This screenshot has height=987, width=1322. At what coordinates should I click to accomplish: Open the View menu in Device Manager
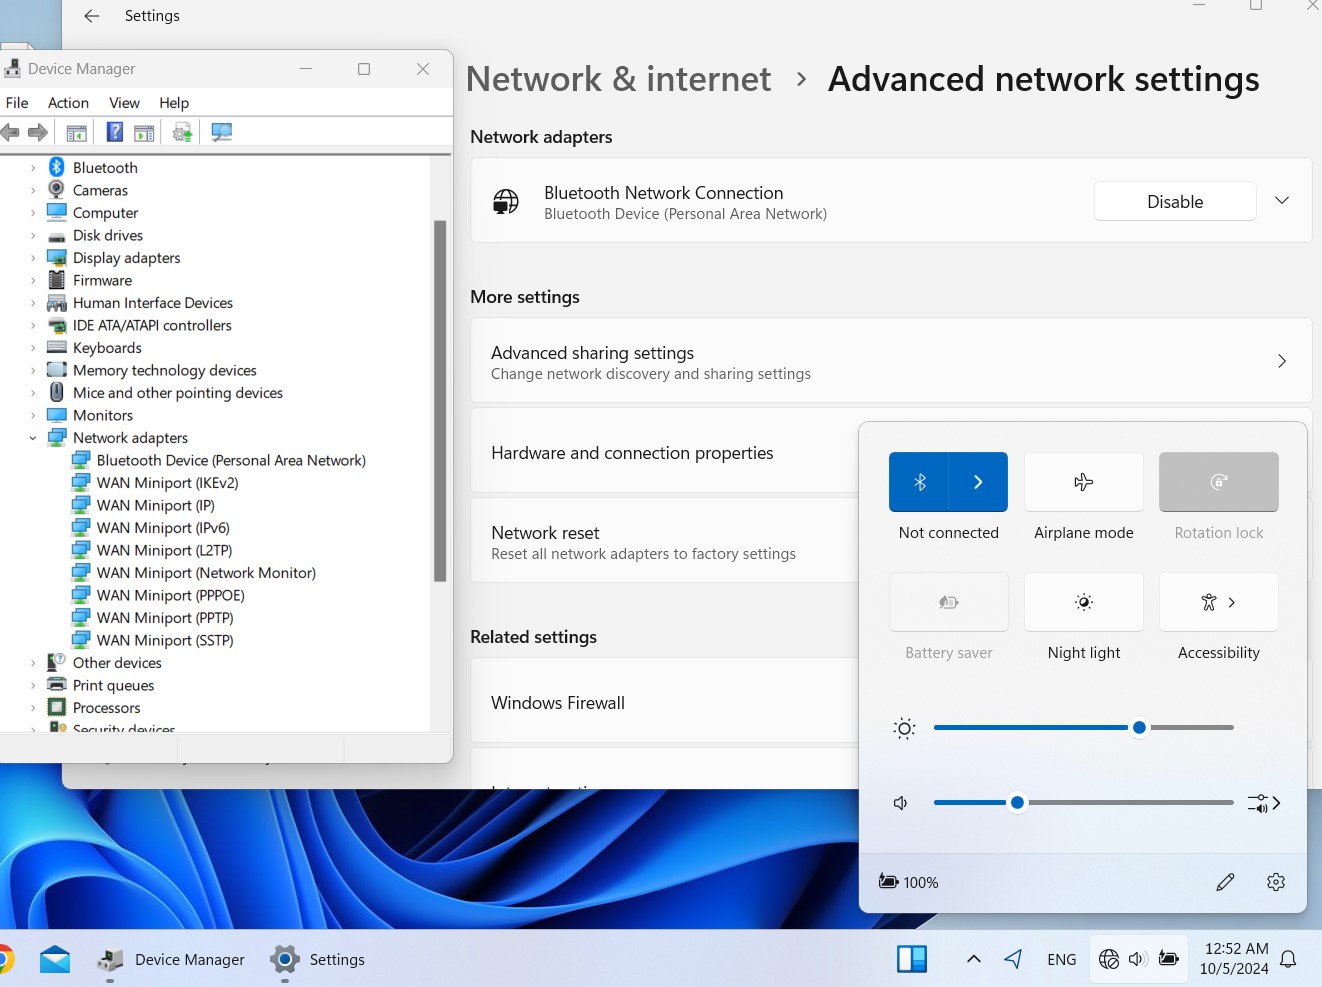[124, 103]
